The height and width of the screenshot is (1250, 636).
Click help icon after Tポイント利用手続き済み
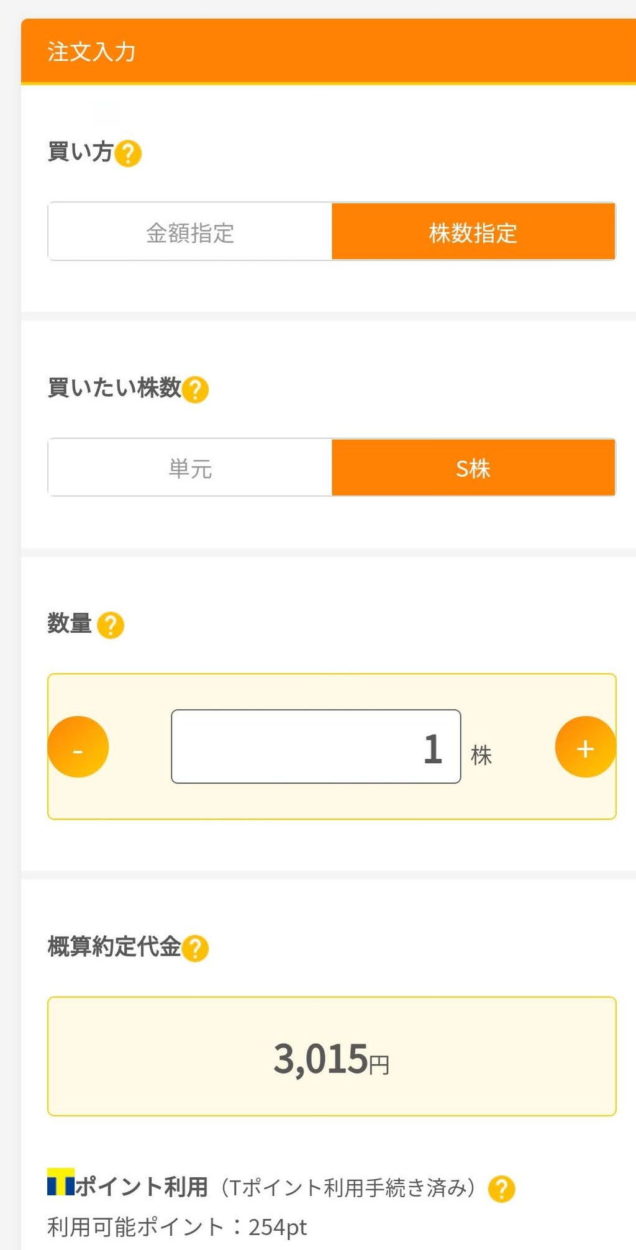tap(502, 1189)
